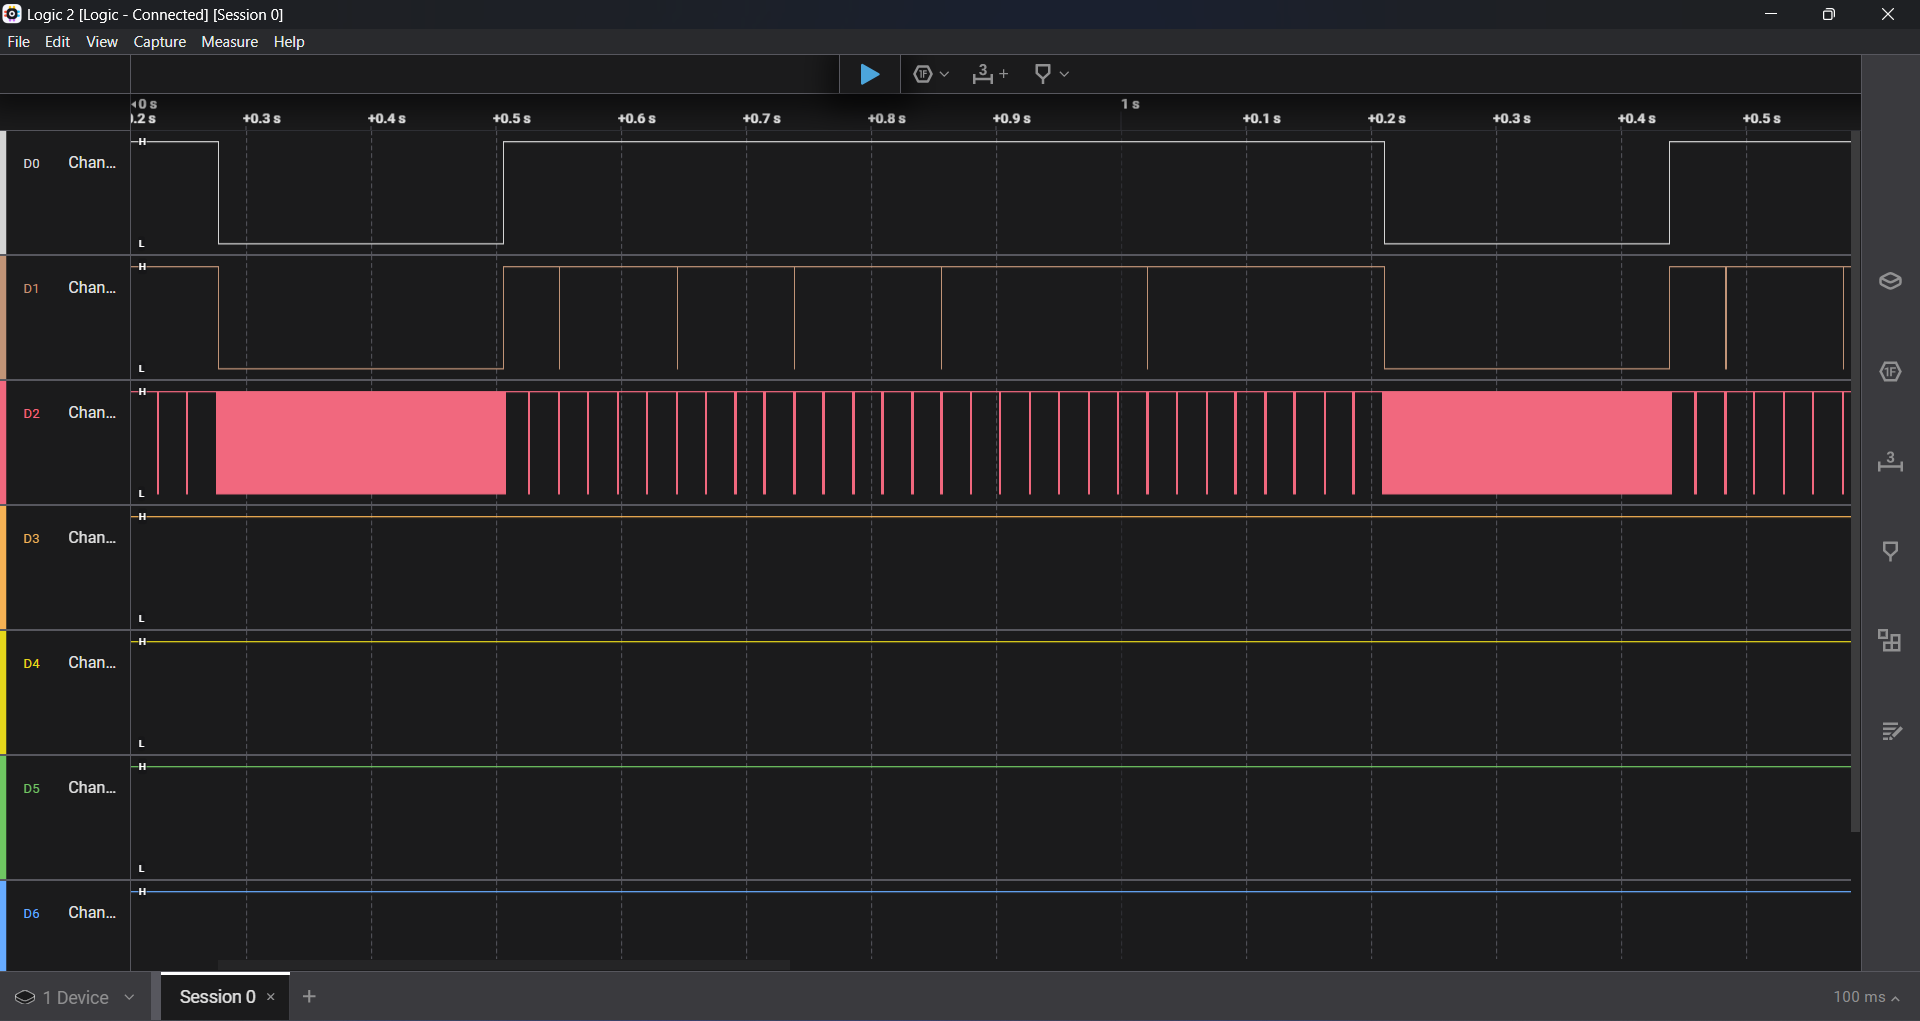Open the View menu
The height and width of the screenshot is (1021, 1920).
click(x=102, y=42)
